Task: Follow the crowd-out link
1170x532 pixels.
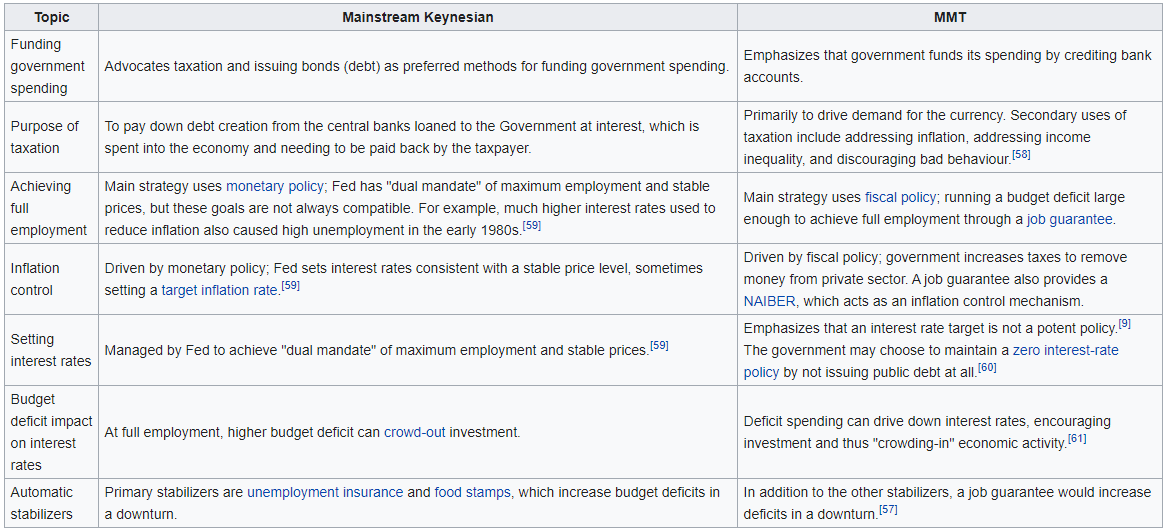Action: click(414, 432)
